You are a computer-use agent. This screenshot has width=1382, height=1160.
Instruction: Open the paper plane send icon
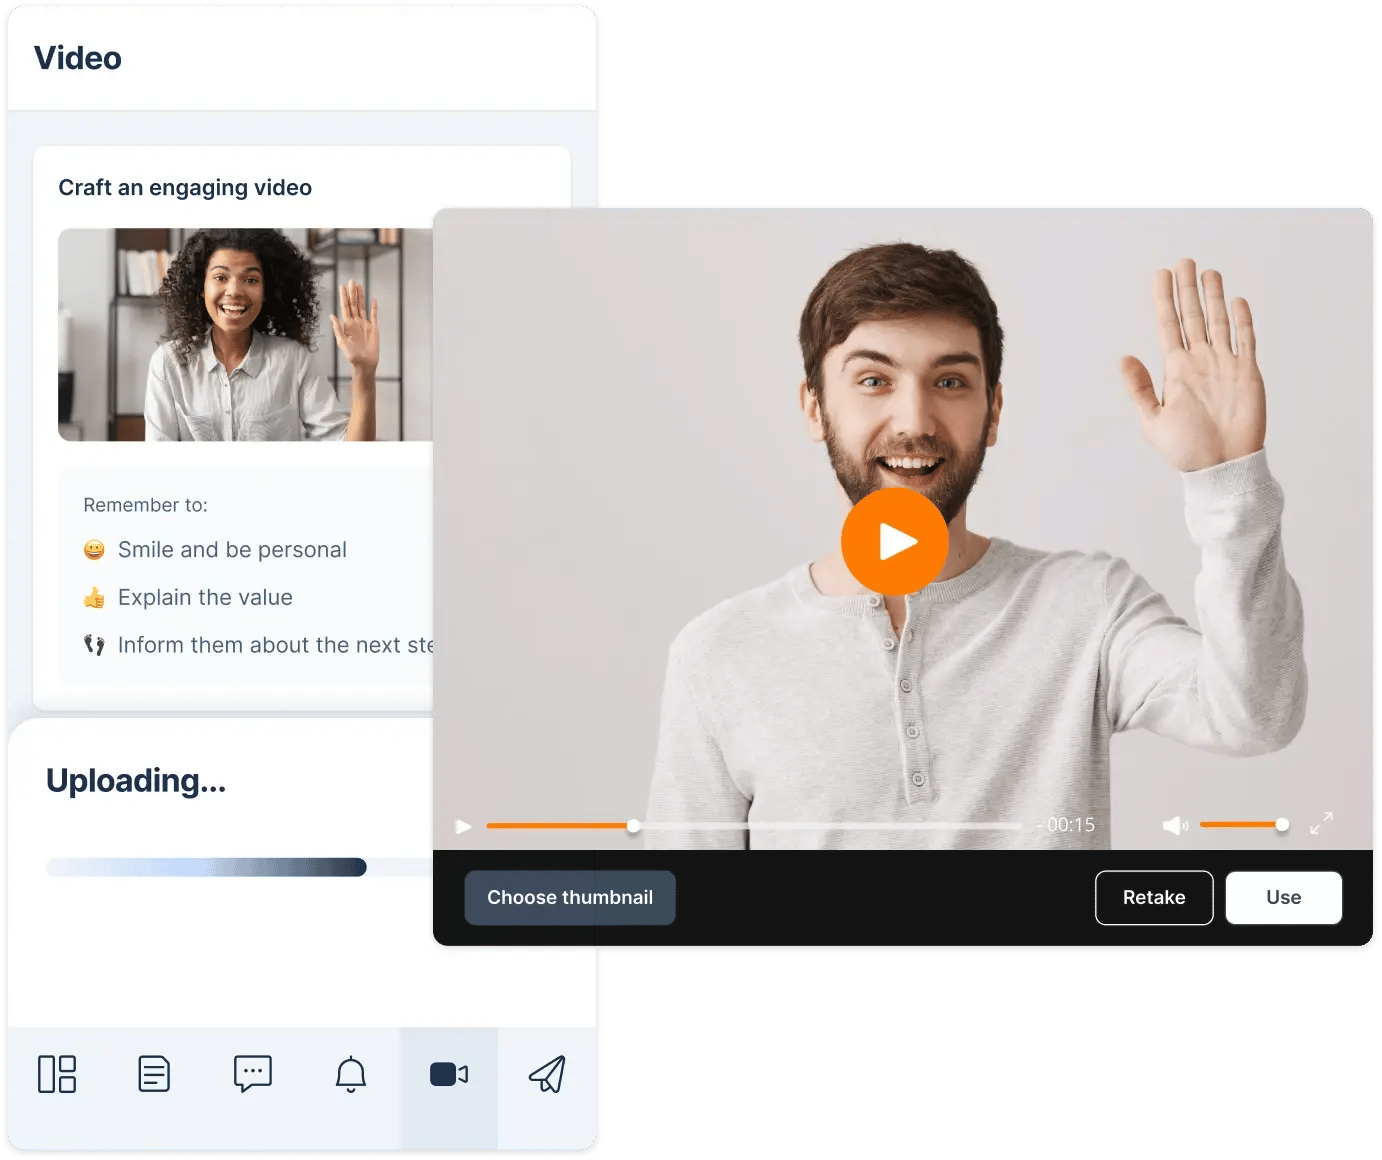tap(547, 1074)
